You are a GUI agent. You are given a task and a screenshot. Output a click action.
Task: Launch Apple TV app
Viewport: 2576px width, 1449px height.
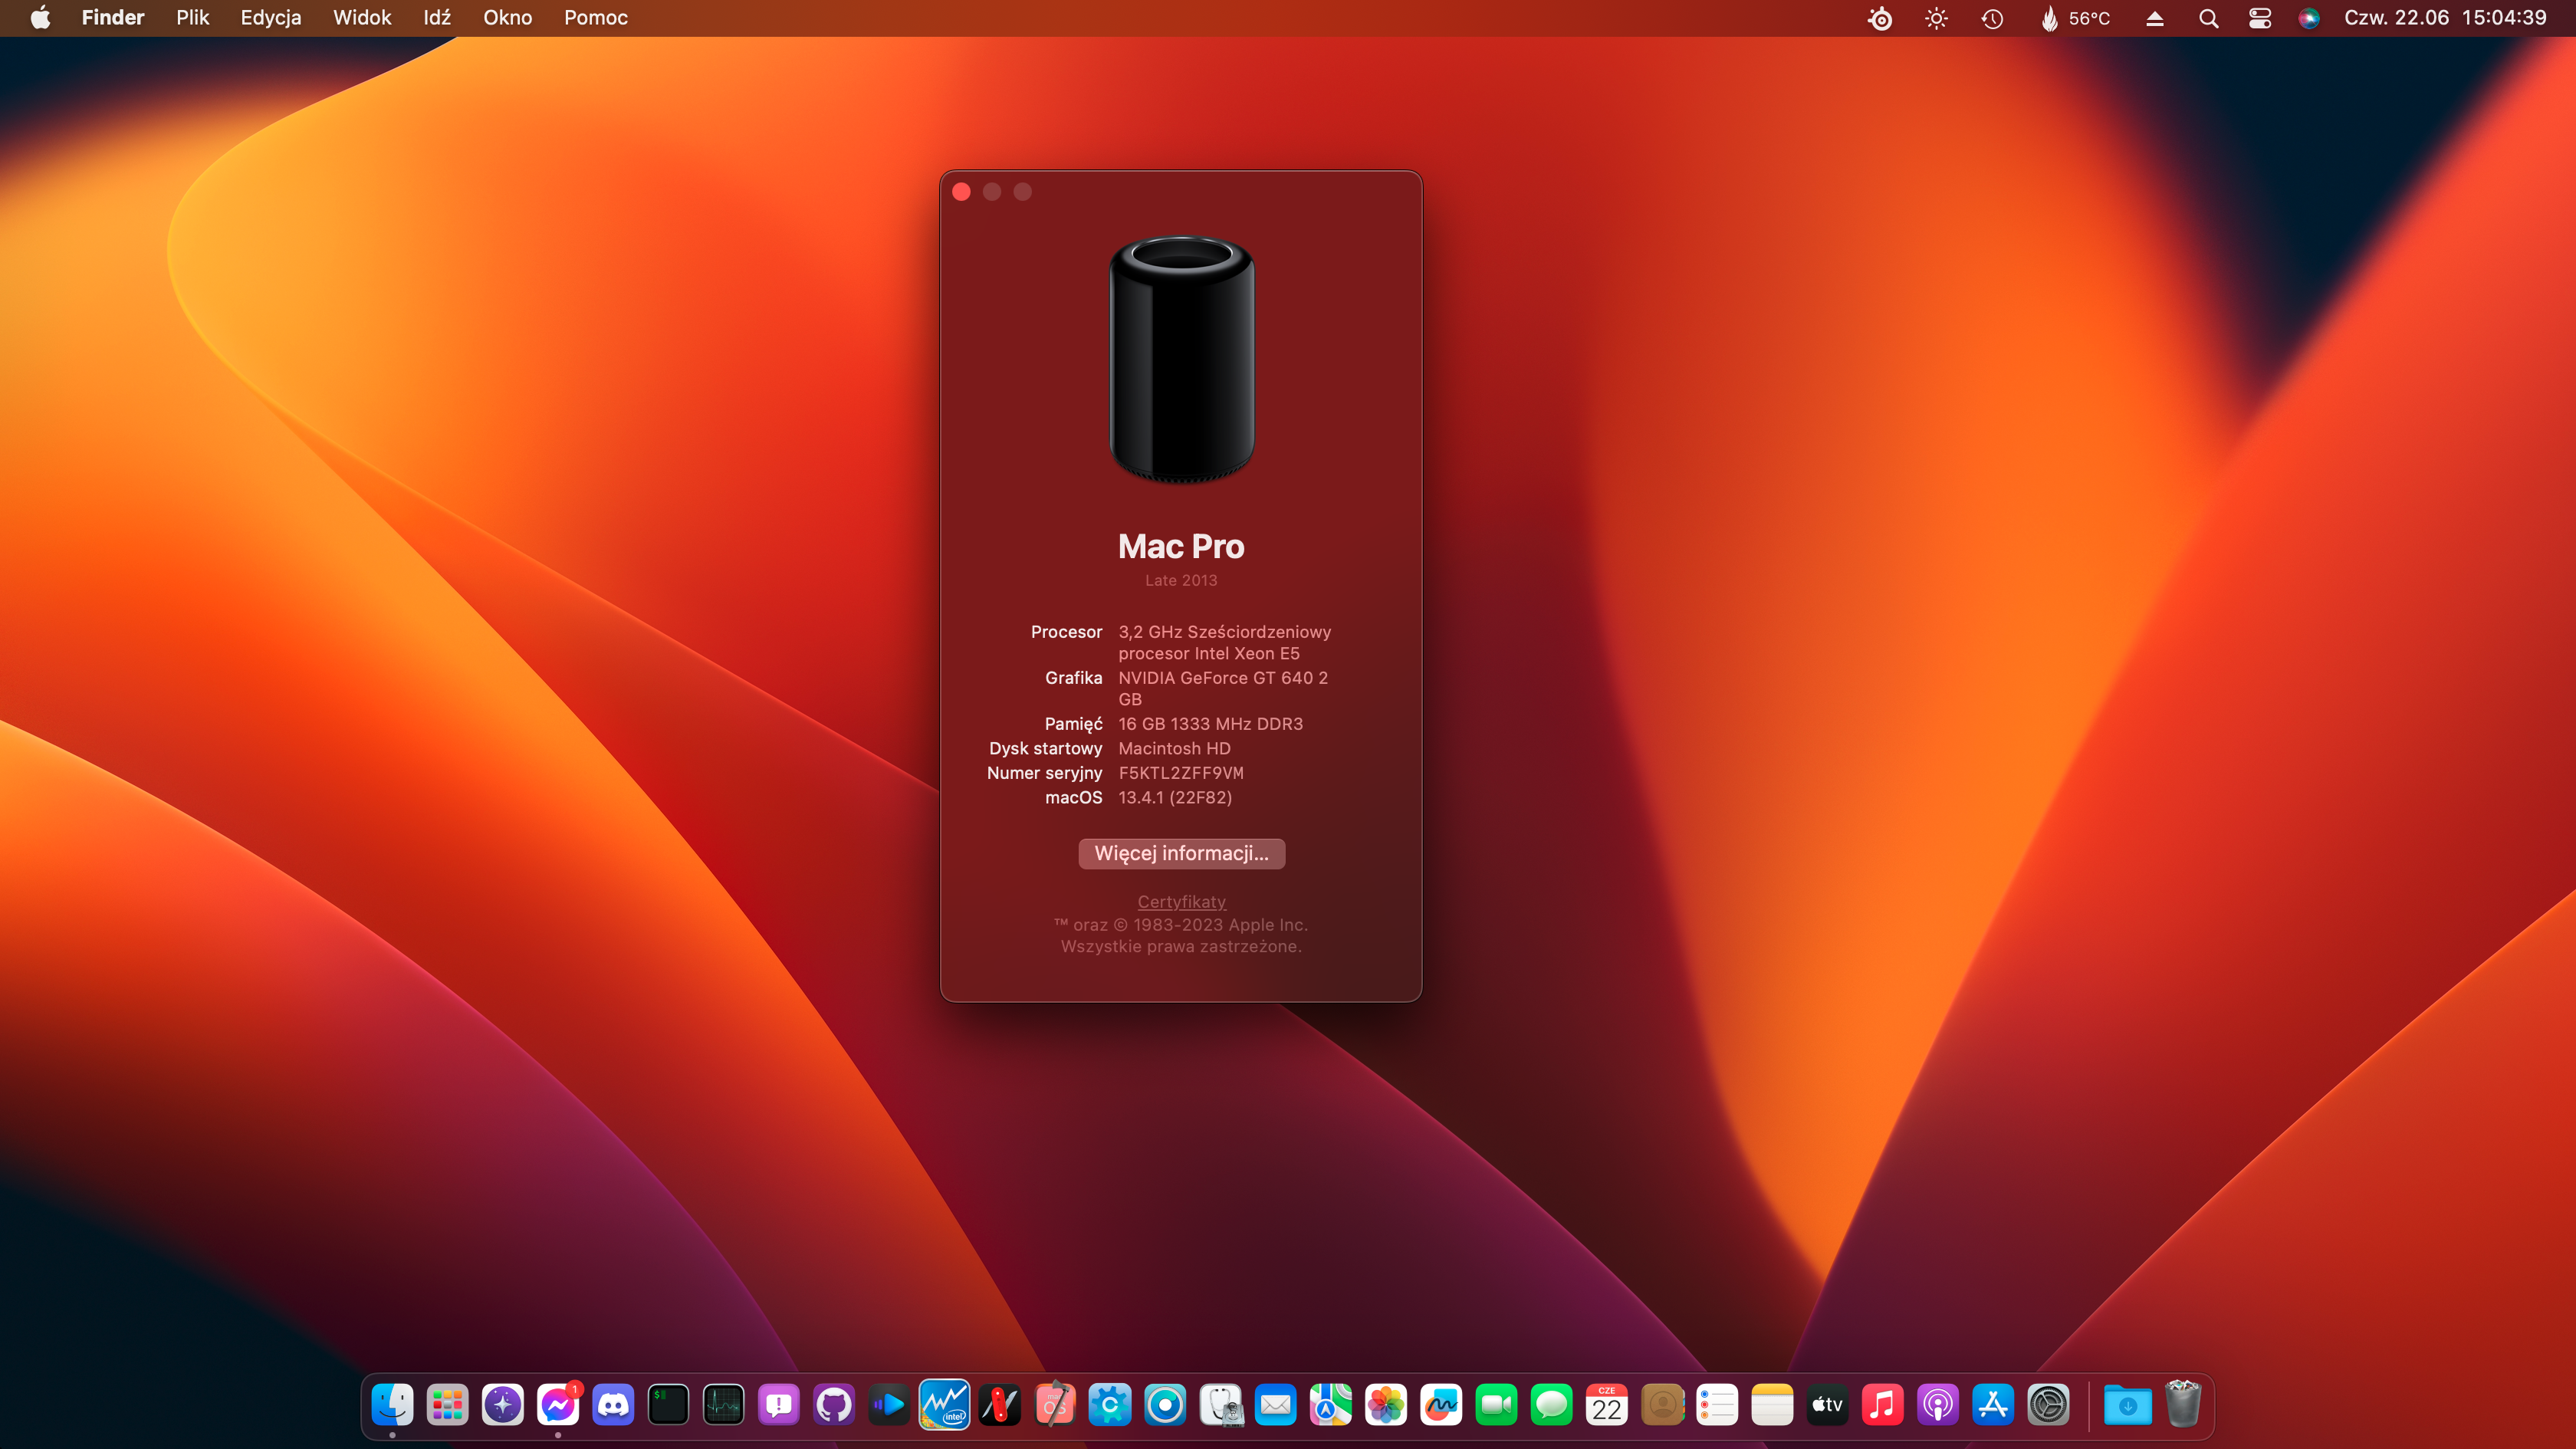click(1828, 1405)
